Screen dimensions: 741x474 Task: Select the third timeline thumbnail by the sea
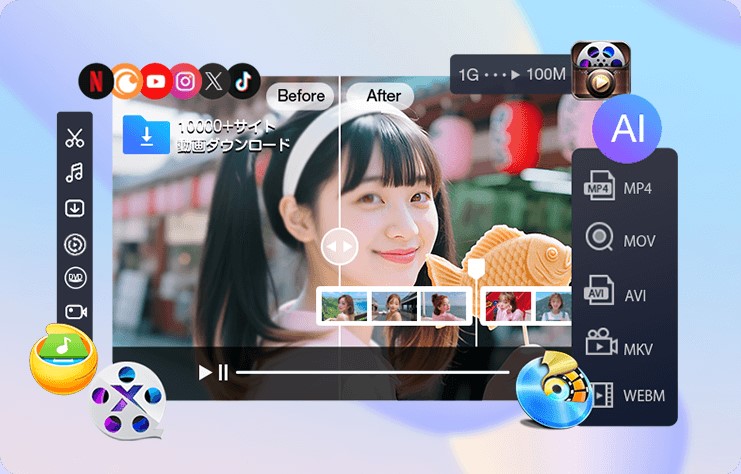(x=443, y=306)
